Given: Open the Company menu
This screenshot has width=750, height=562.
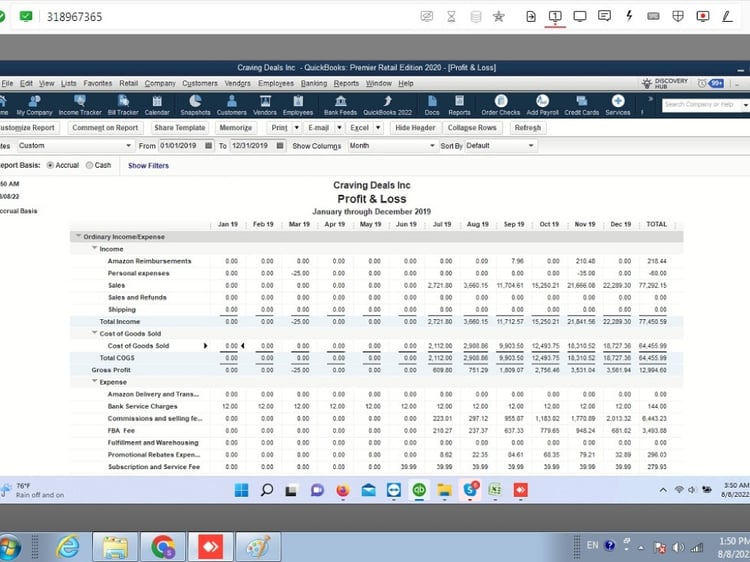Looking at the screenshot, I should [160, 83].
